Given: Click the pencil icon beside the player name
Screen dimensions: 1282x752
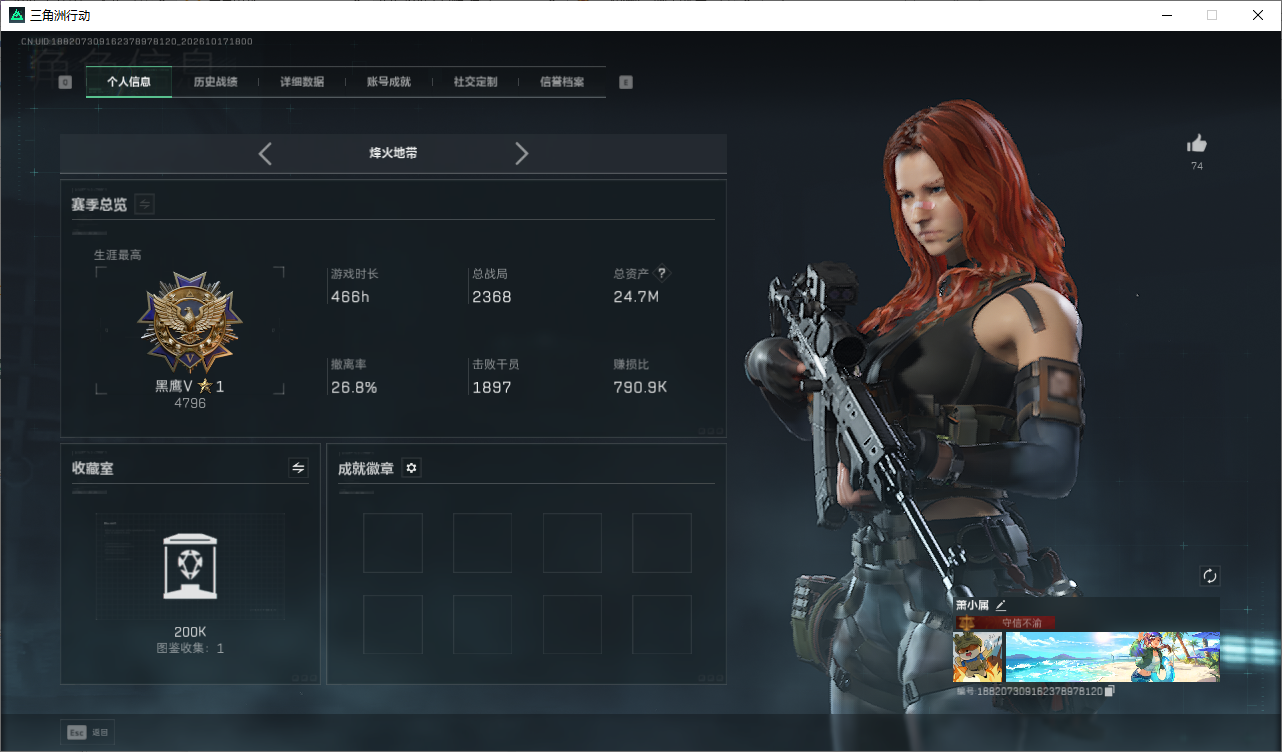Looking at the screenshot, I should coord(1000,605).
